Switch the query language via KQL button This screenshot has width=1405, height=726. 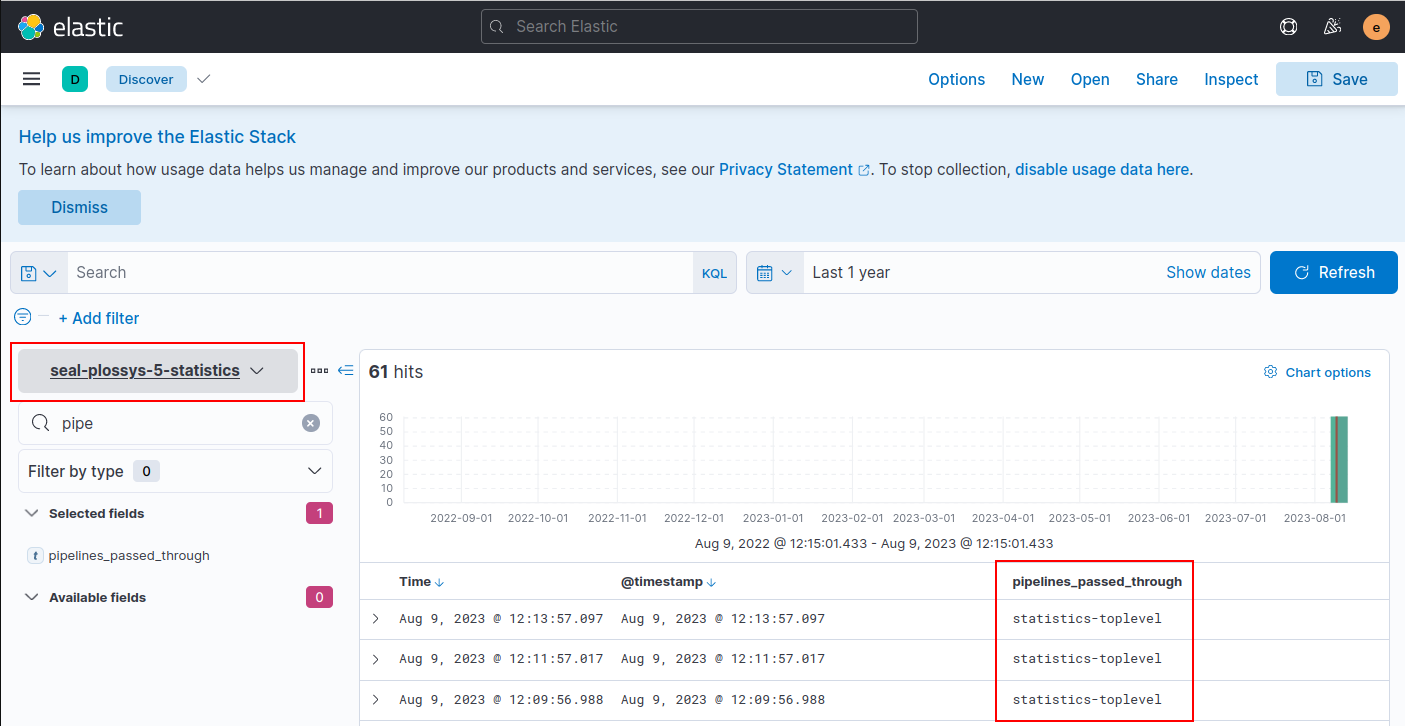pyautogui.click(x=714, y=272)
